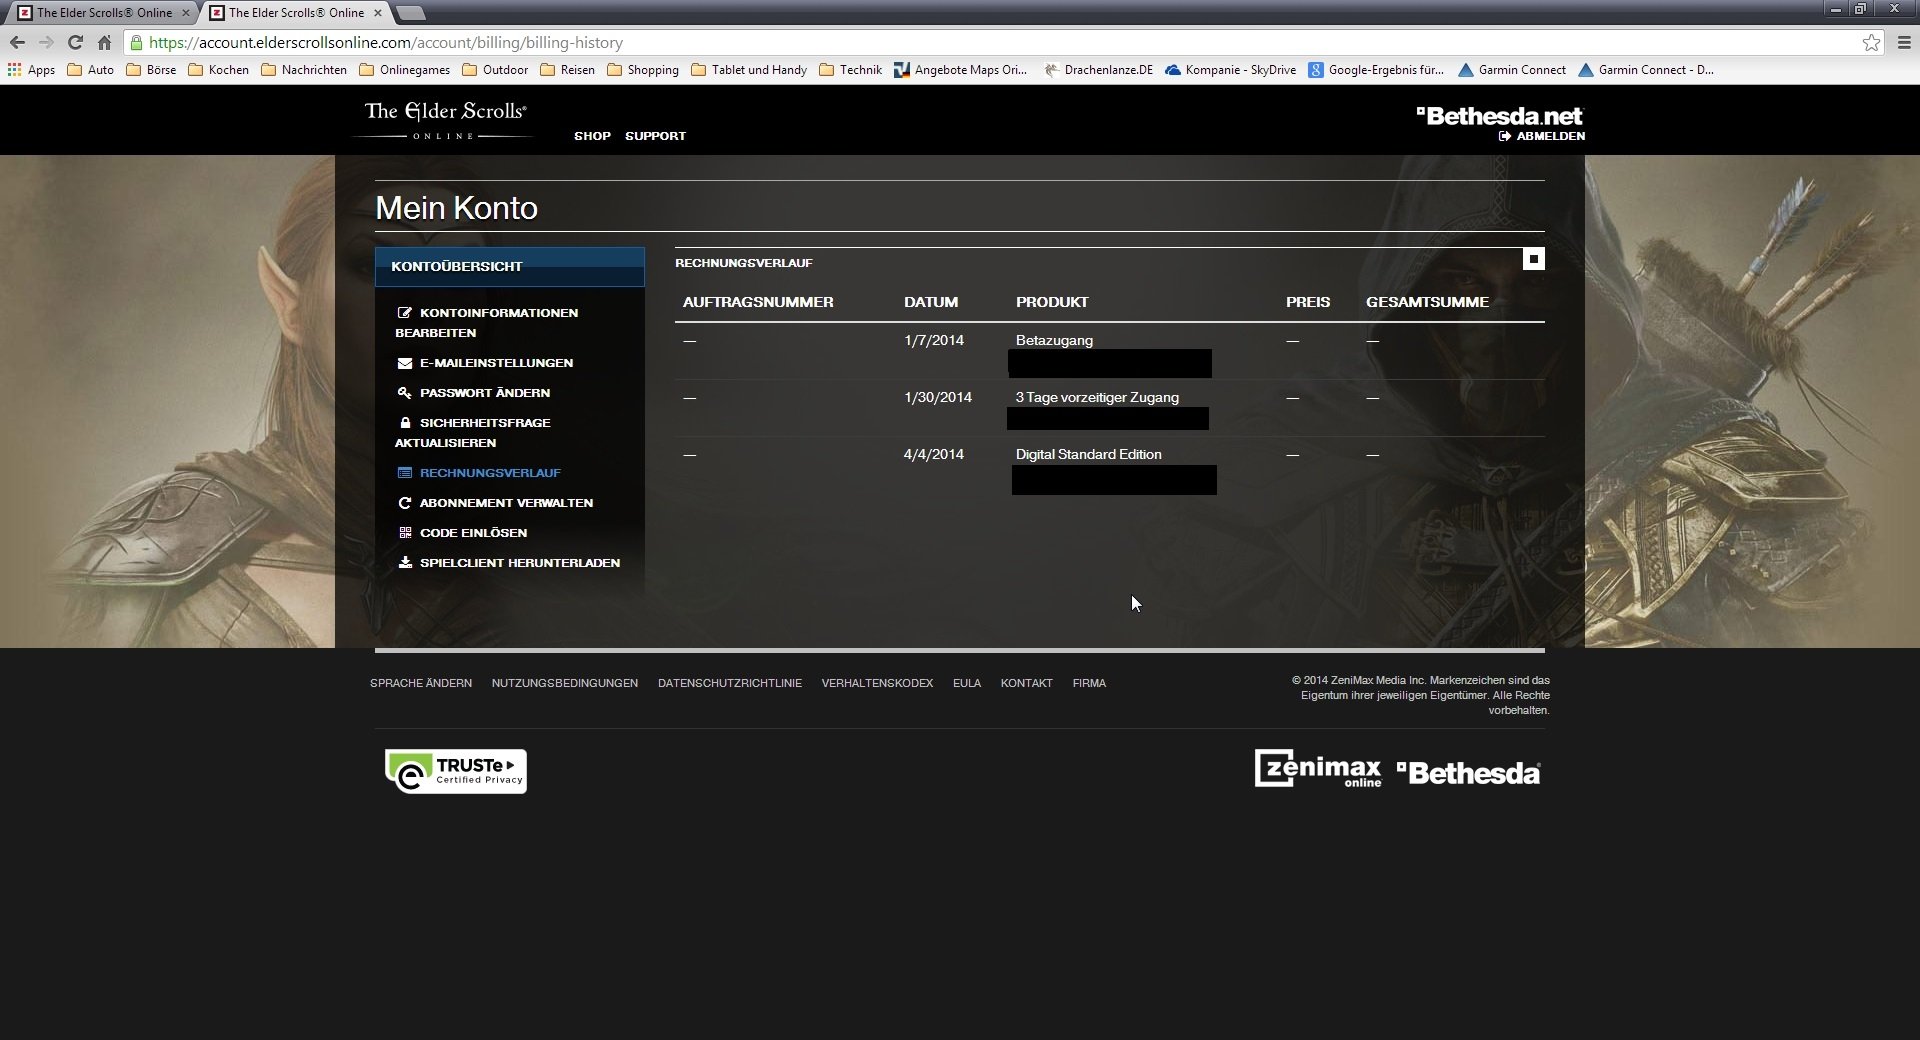This screenshot has height=1040, width=1920.
Task: Click the browser forward arrow
Action: tap(46, 42)
